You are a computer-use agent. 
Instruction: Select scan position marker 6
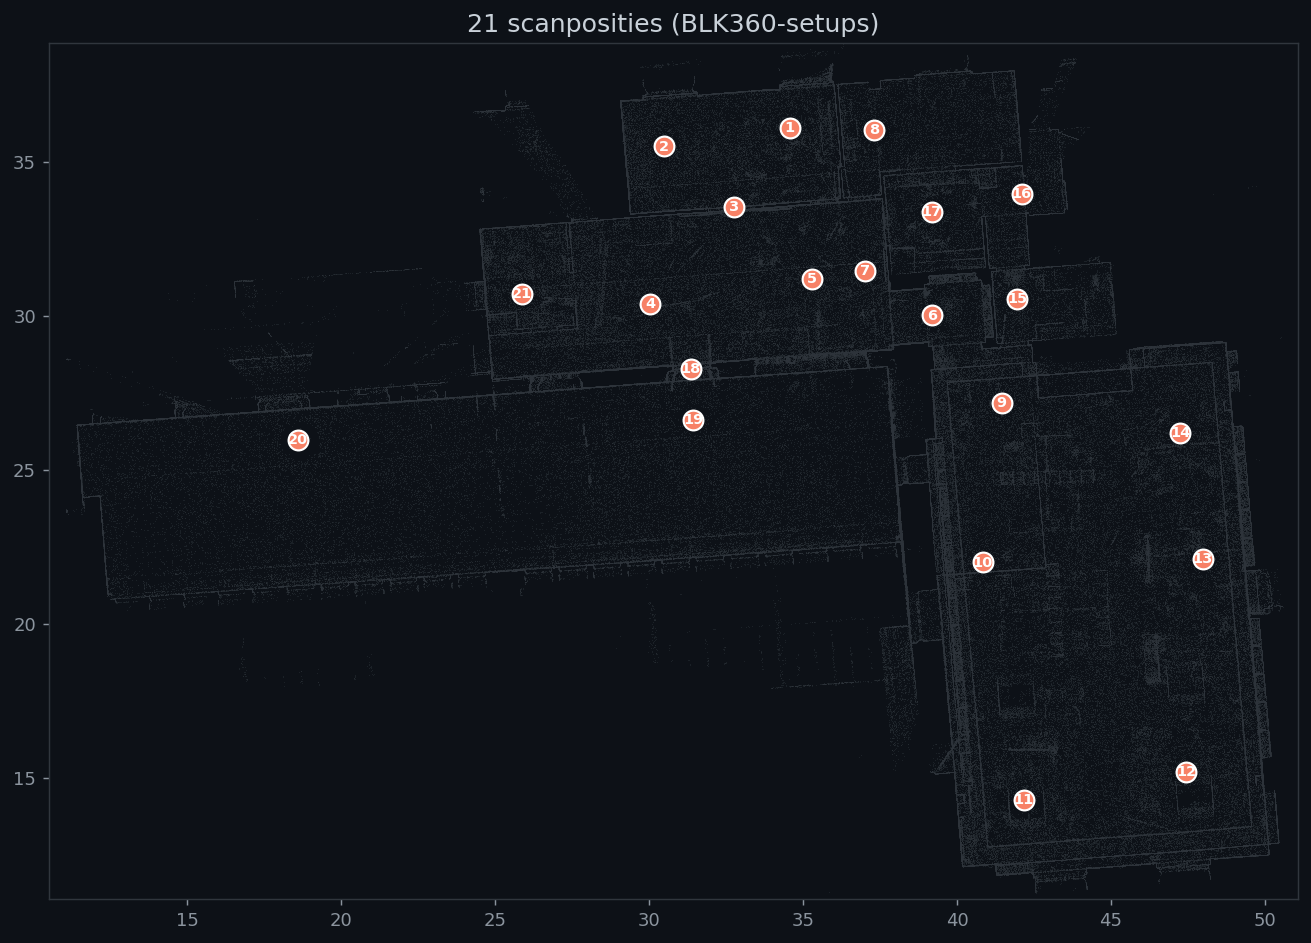pyautogui.click(x=932, y=316)
